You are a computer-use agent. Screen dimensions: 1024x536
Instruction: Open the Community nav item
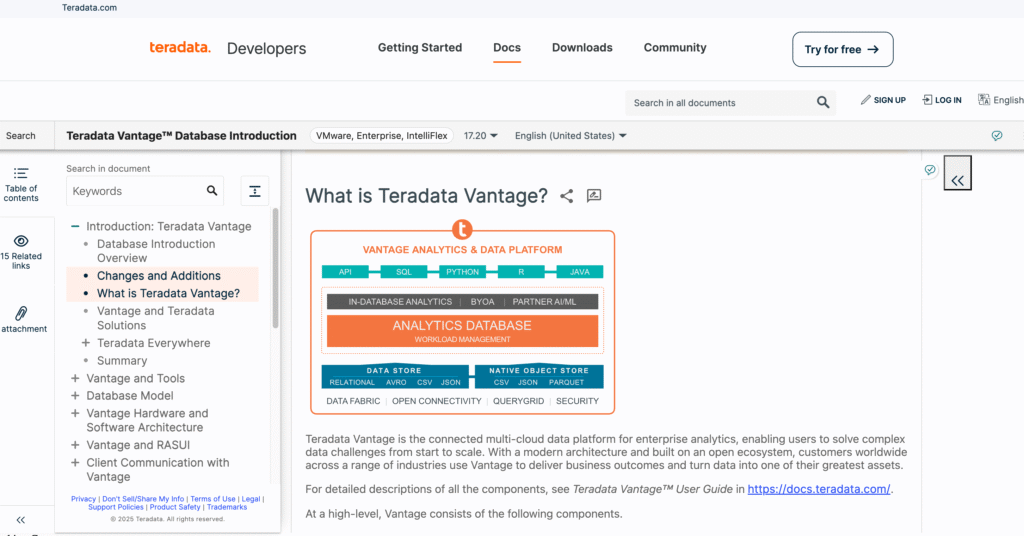click(675, 48)
